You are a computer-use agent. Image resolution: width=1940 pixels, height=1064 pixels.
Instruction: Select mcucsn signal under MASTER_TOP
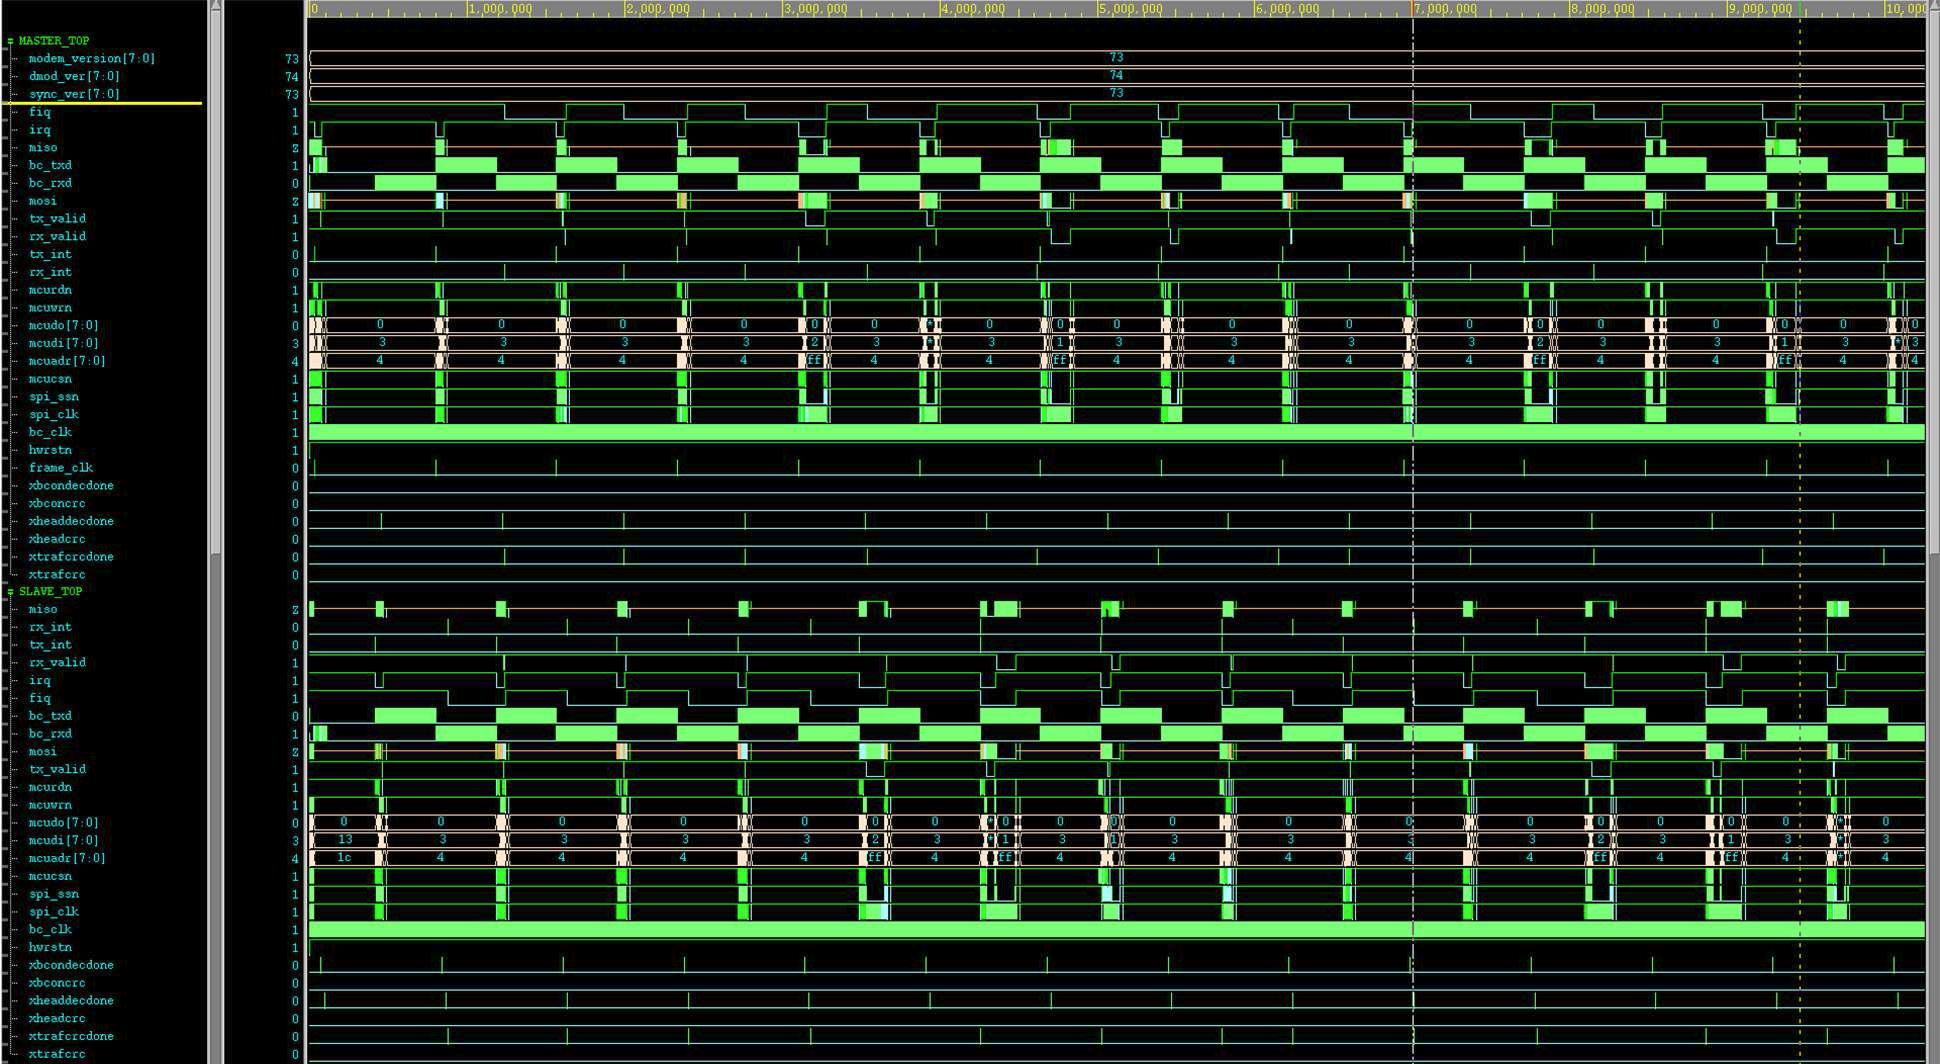tap(50, 379)
